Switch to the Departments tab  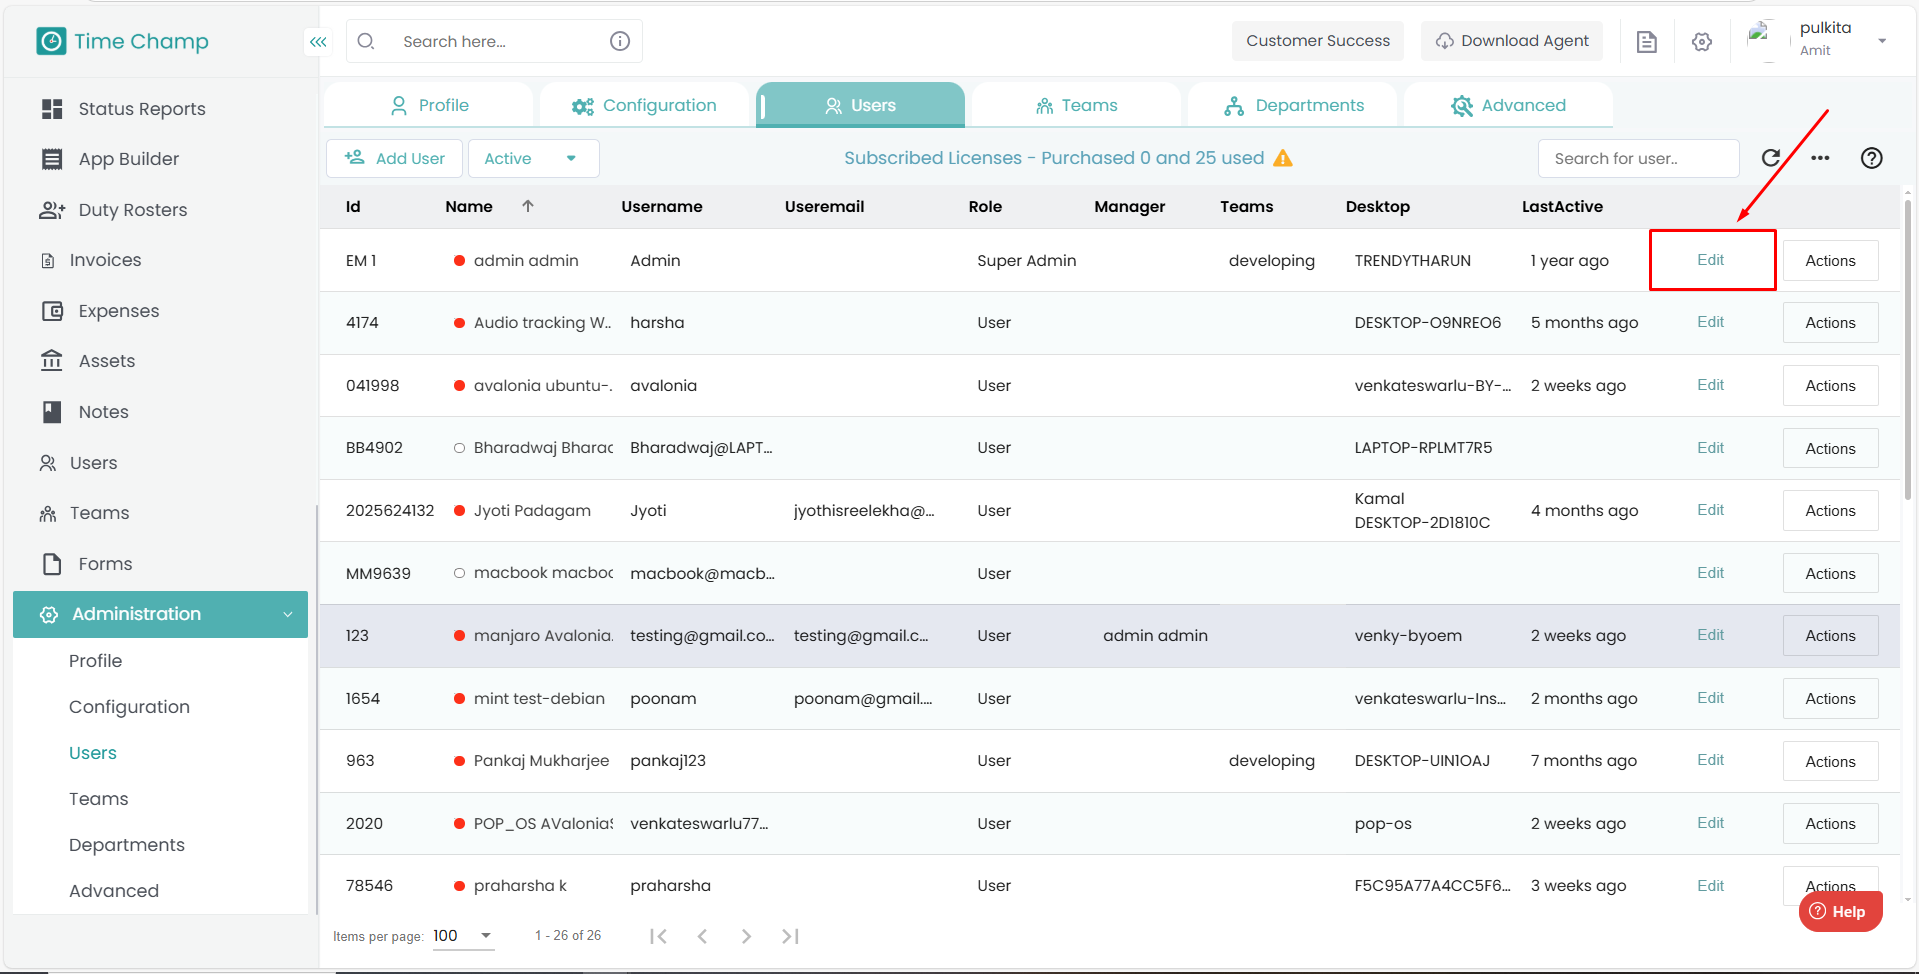pyautogui.click(x=1294, y=105)
